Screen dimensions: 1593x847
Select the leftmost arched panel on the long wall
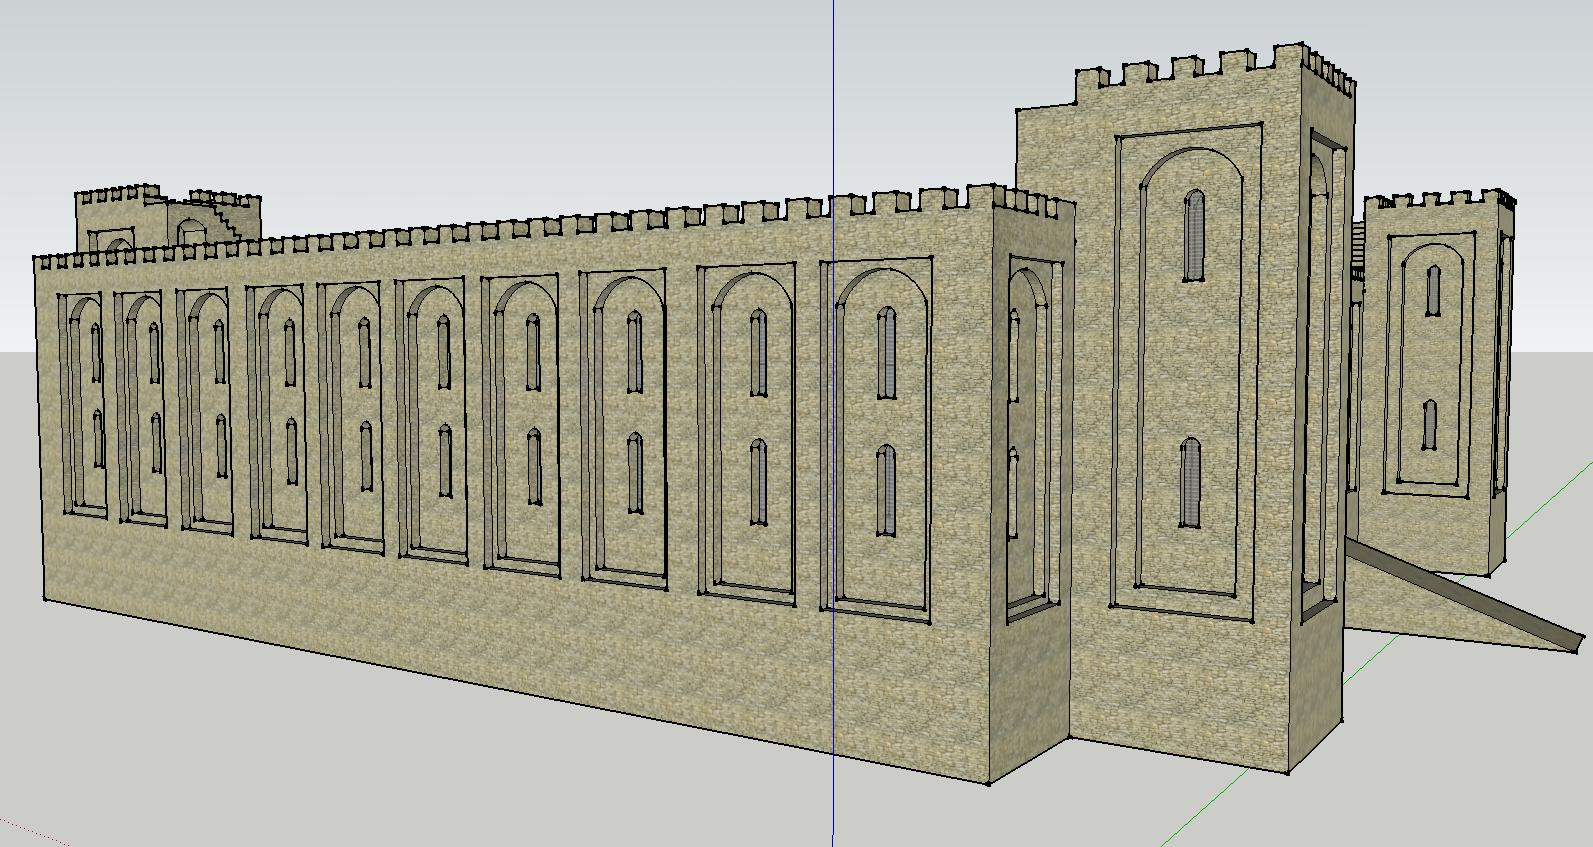click(83, 405)
